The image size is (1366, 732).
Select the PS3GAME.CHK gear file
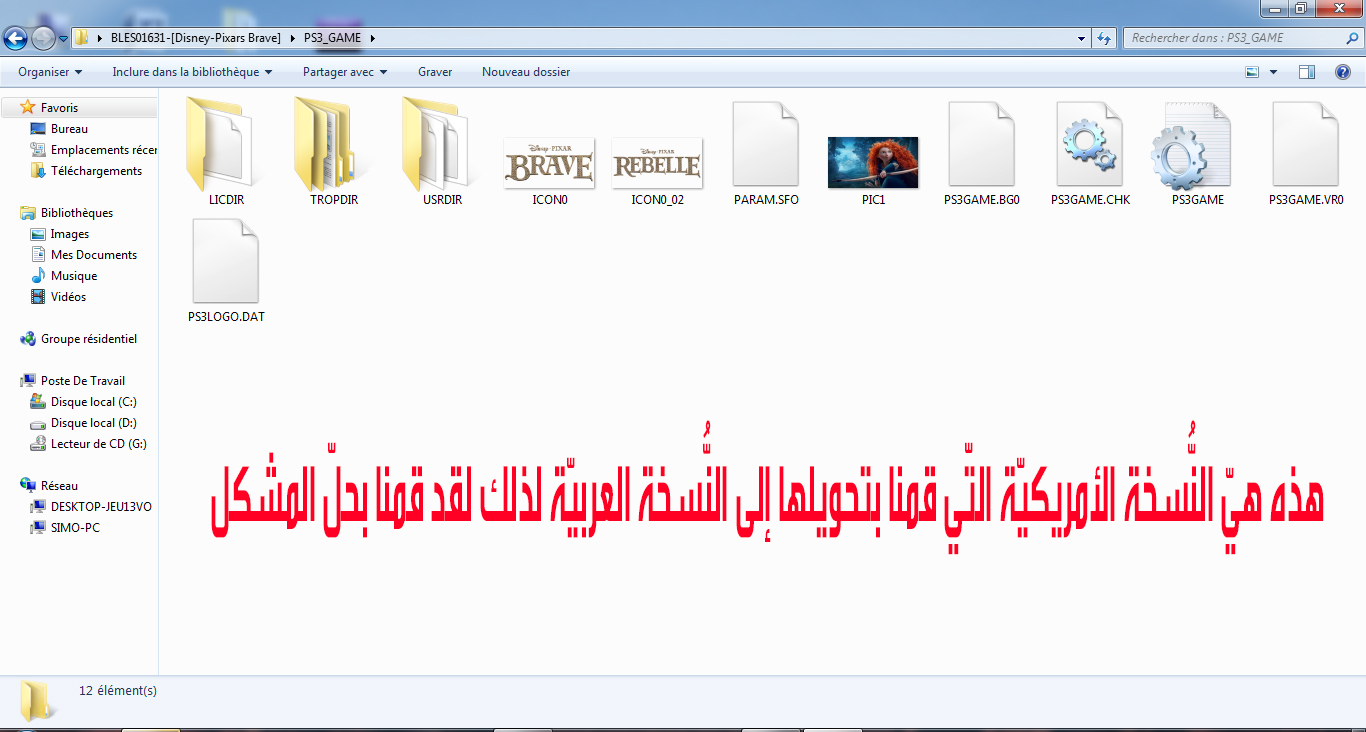1090,145
